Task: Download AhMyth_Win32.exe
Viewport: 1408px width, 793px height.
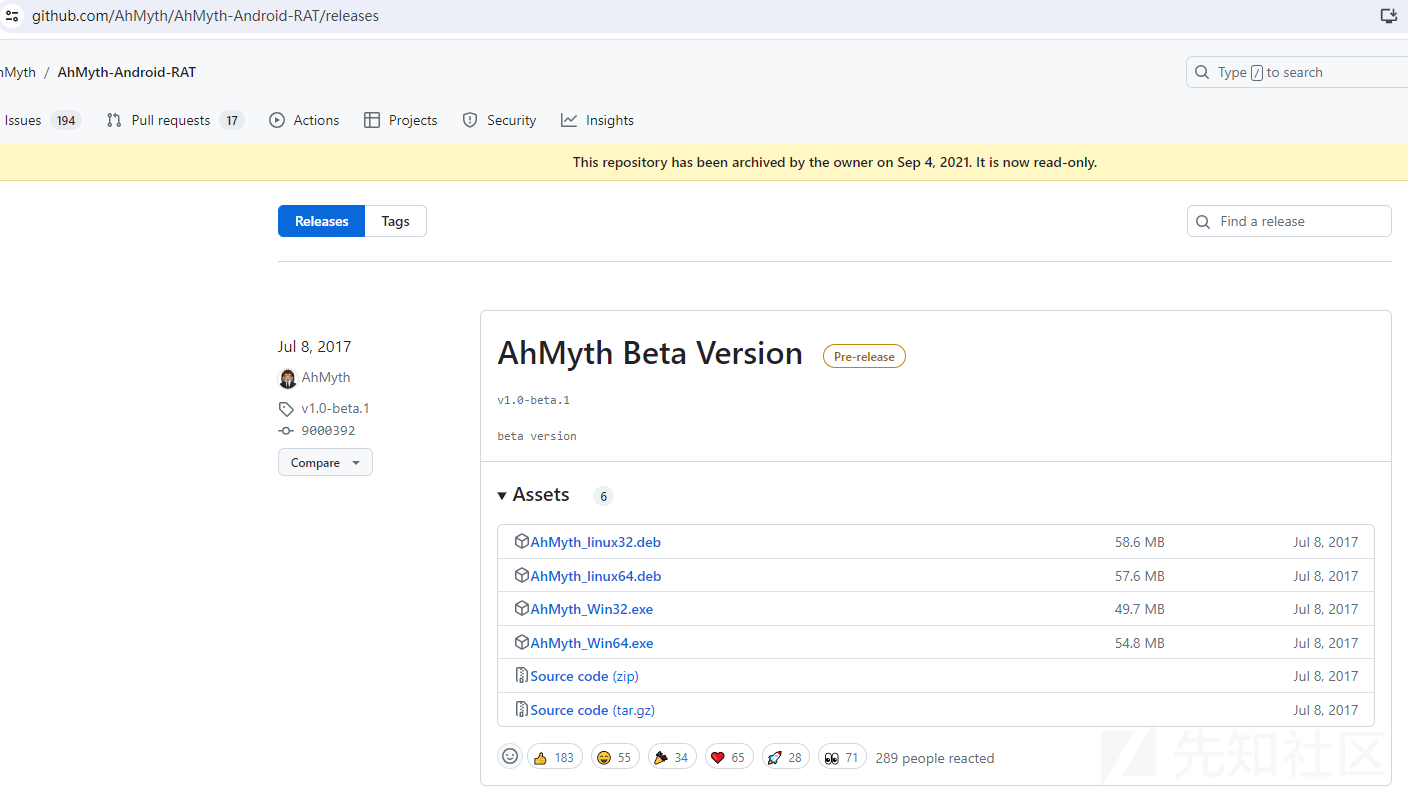Action: (591, 609)
